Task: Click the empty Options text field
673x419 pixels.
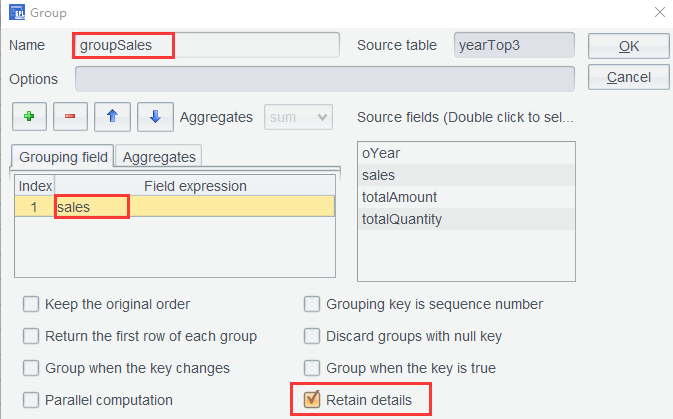Action: pos(324,79)
